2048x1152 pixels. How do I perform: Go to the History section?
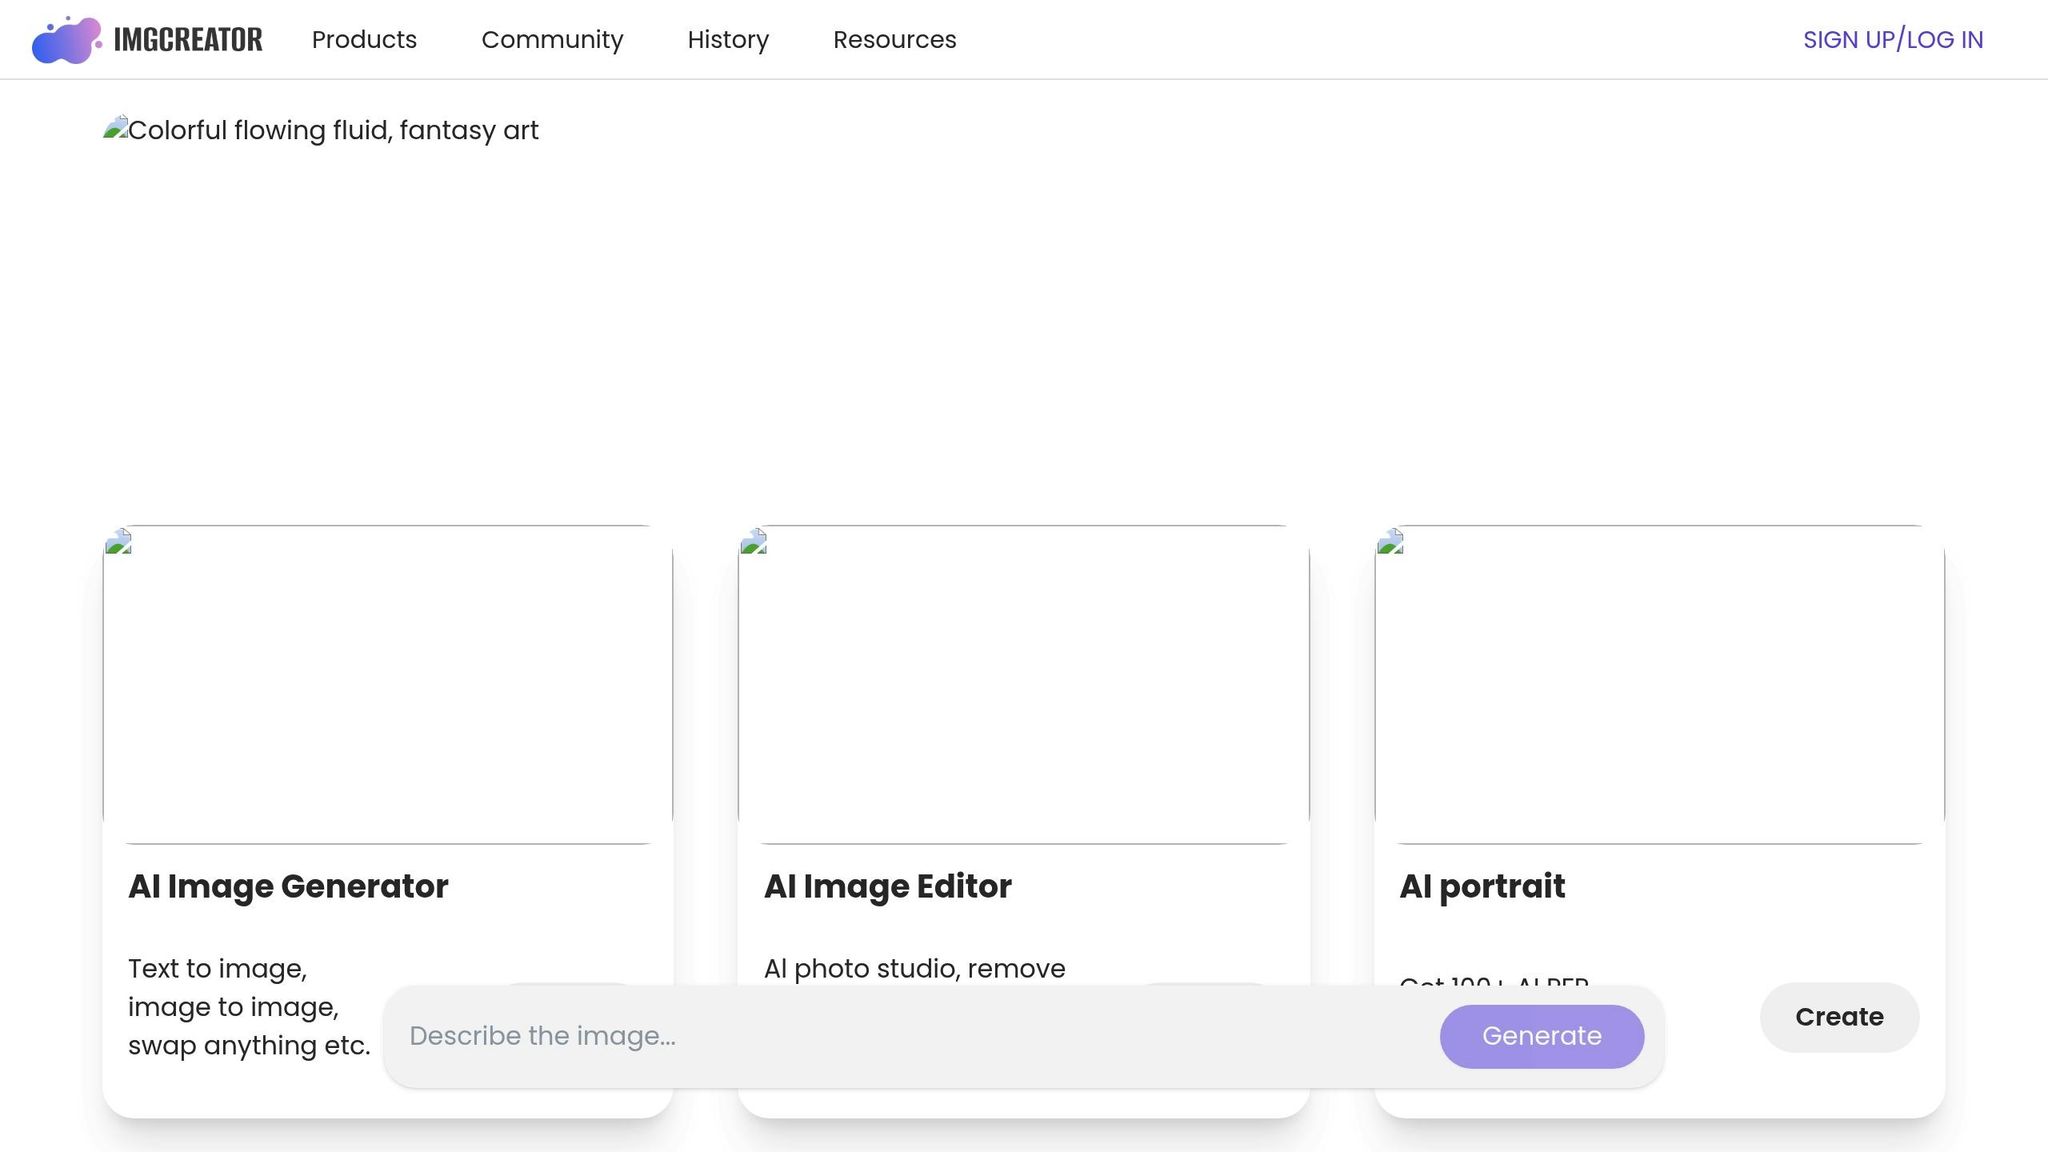[x=728, y=40]
